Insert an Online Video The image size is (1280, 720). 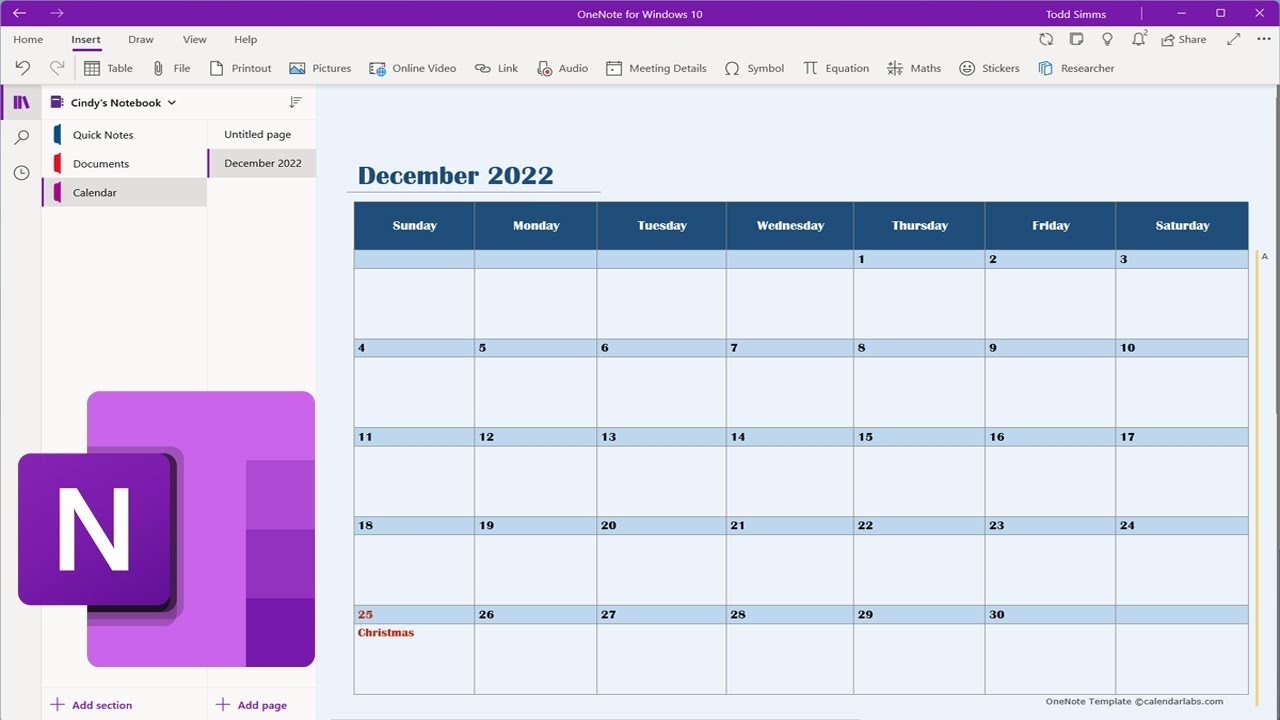[412, 68]
